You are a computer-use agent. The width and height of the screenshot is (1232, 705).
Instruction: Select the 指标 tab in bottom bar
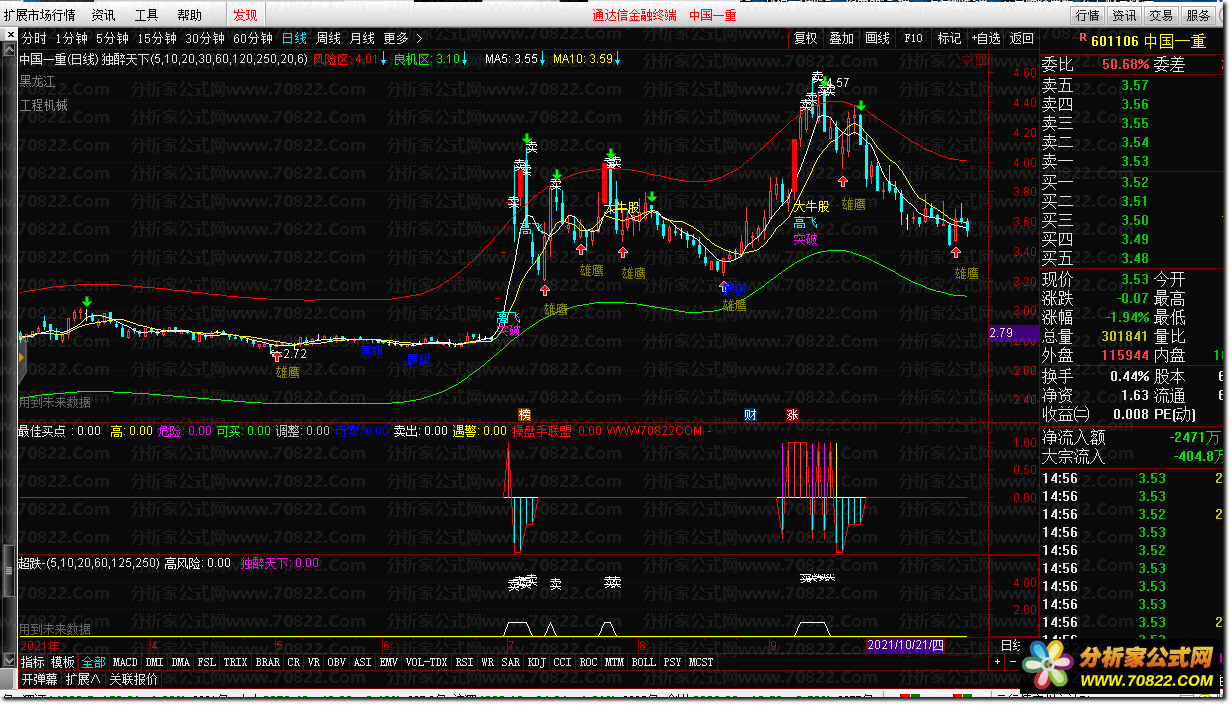(x=33, y=662)
